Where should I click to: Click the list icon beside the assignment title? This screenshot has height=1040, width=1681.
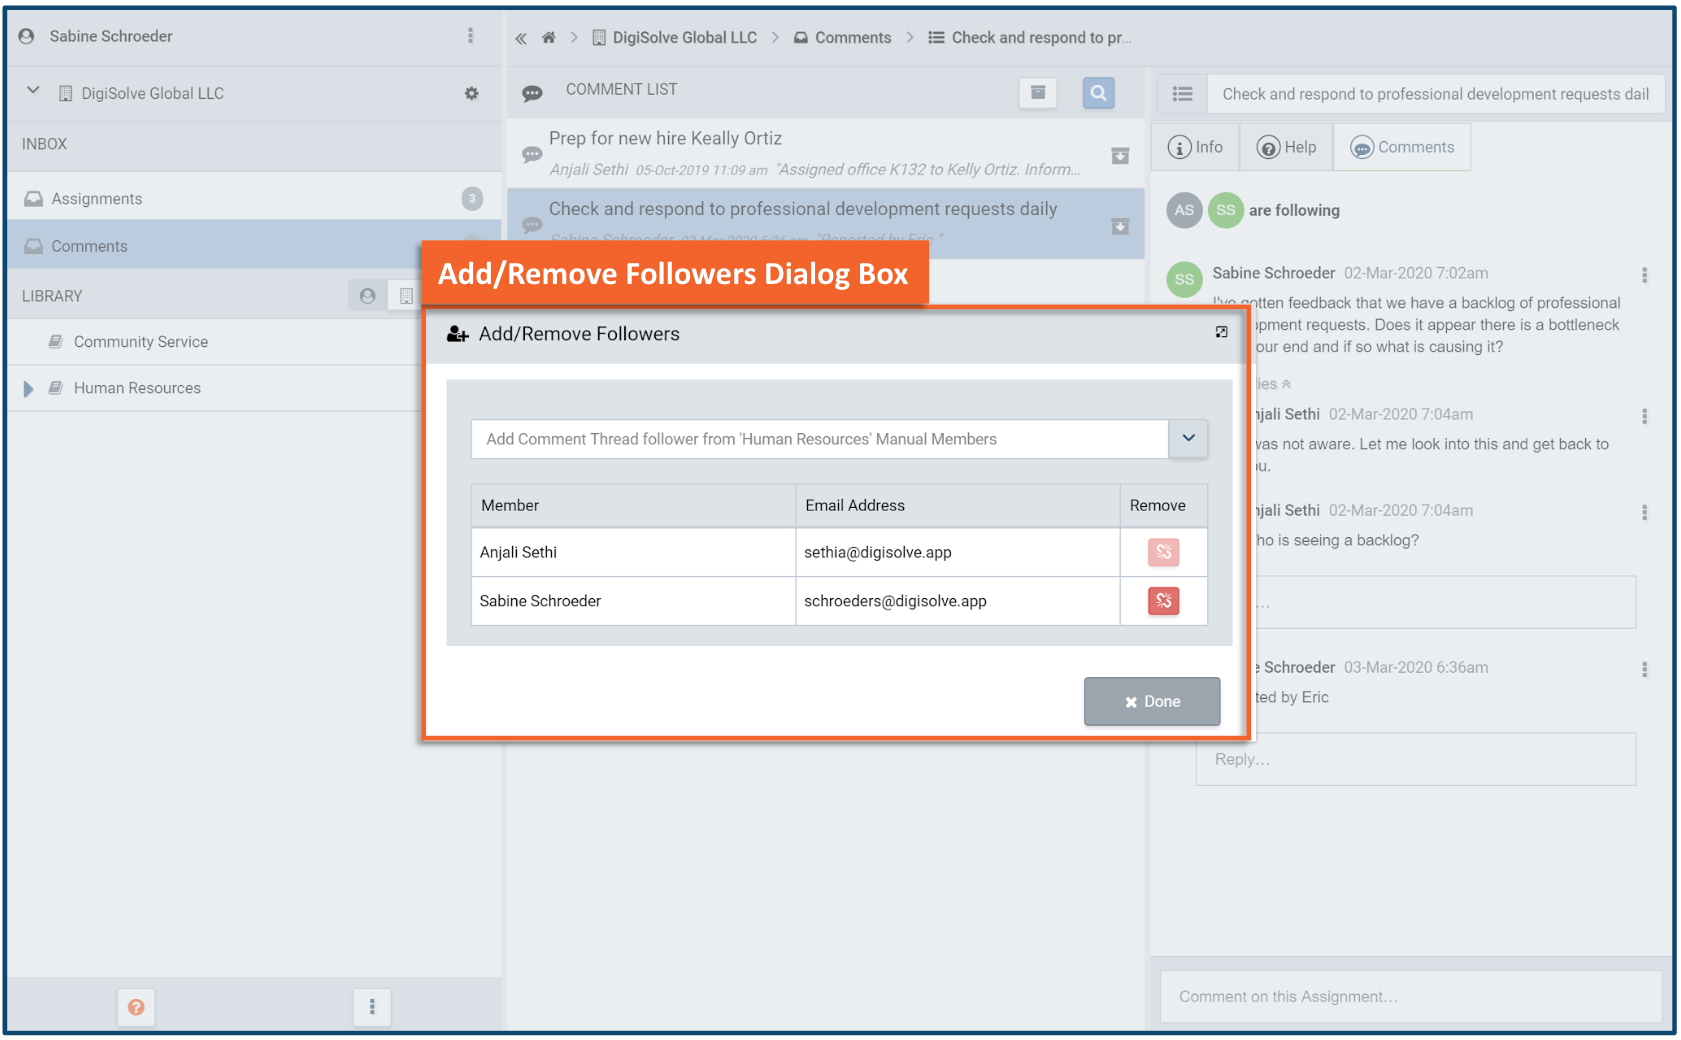pyautogui.click(x=1182, y=94)
